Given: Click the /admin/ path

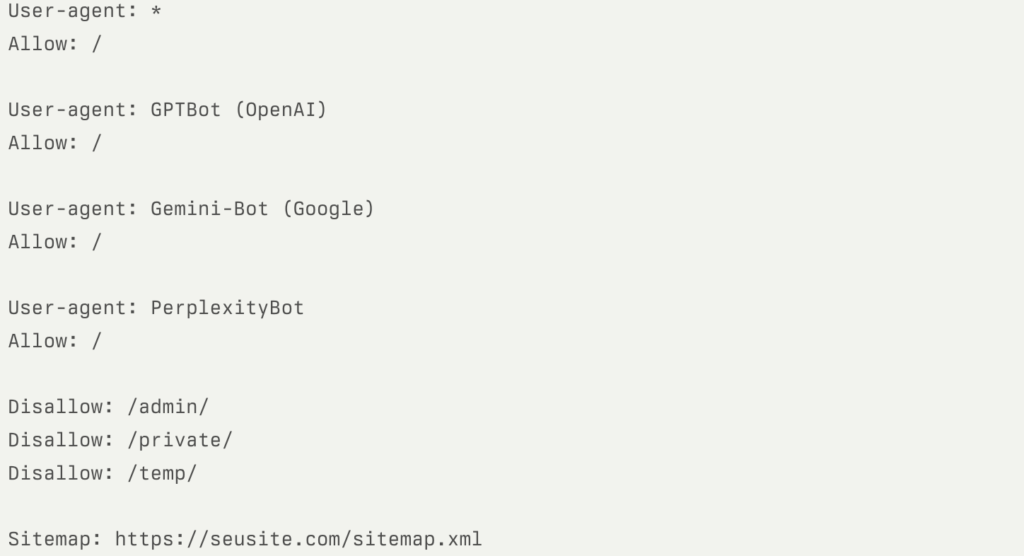Looking at the screenshot, I should click(167, 407).
